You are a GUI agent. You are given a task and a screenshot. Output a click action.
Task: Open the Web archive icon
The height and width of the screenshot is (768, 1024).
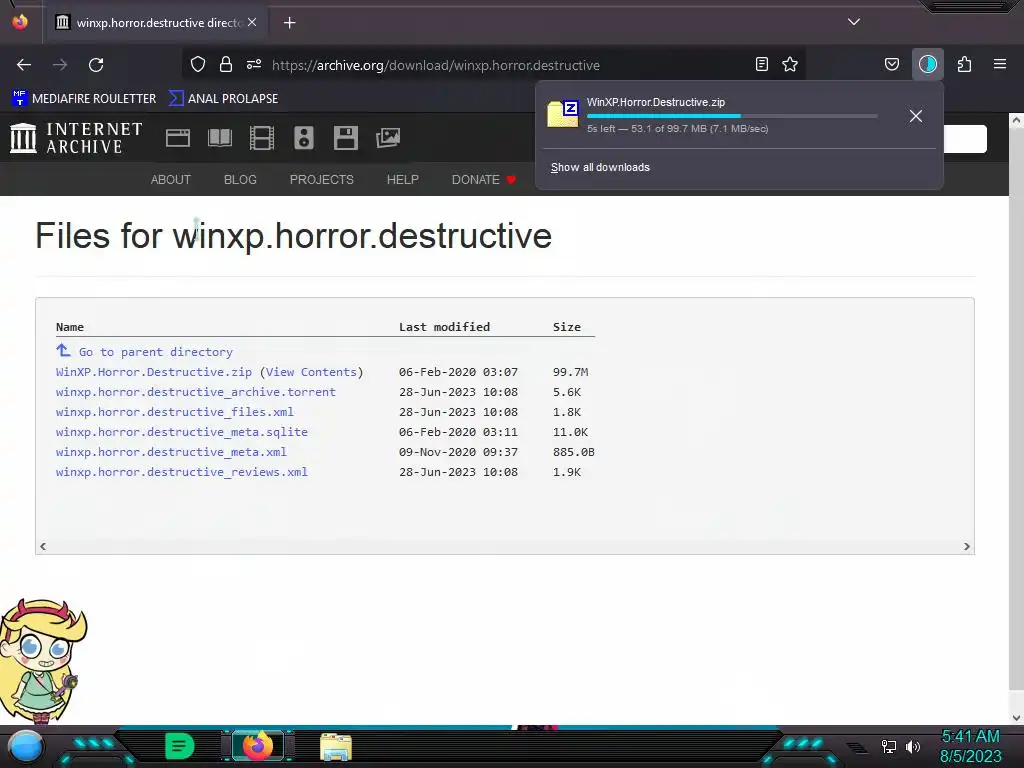(178, 138)
